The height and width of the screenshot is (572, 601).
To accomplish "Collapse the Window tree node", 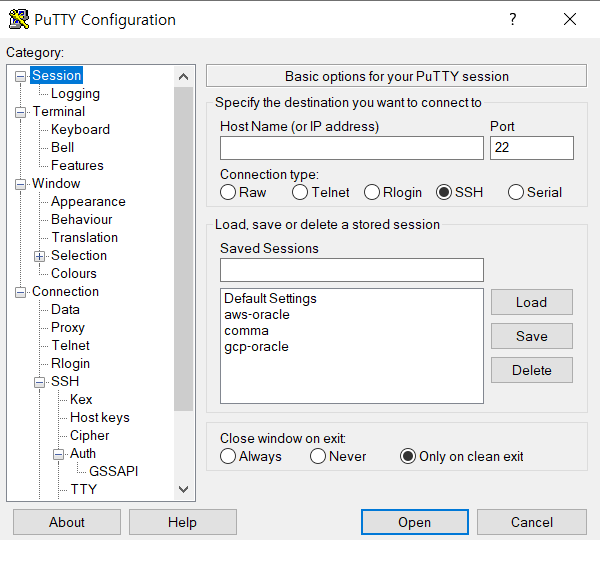I will [20, 184].
